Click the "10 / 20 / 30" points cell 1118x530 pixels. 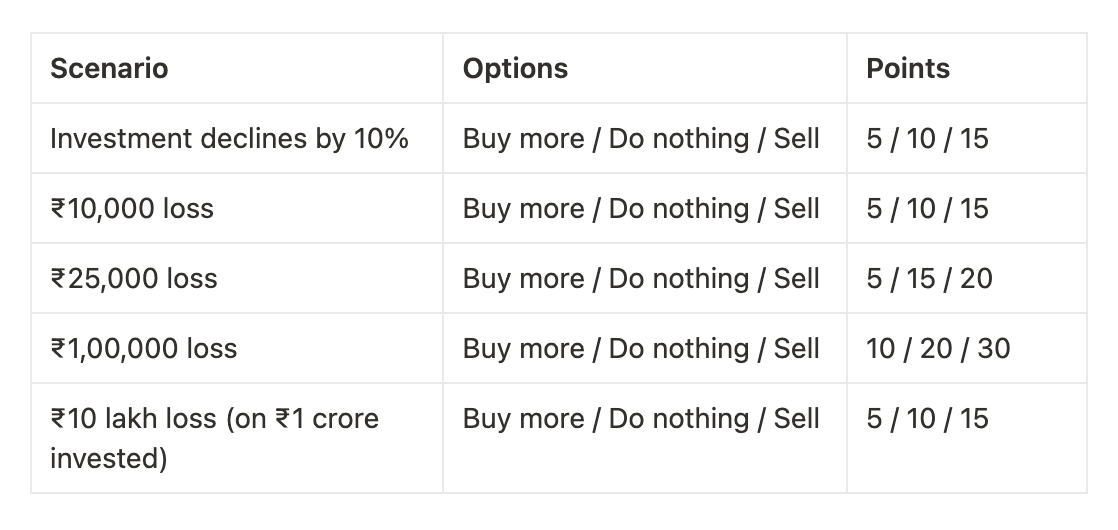point(938,348)
